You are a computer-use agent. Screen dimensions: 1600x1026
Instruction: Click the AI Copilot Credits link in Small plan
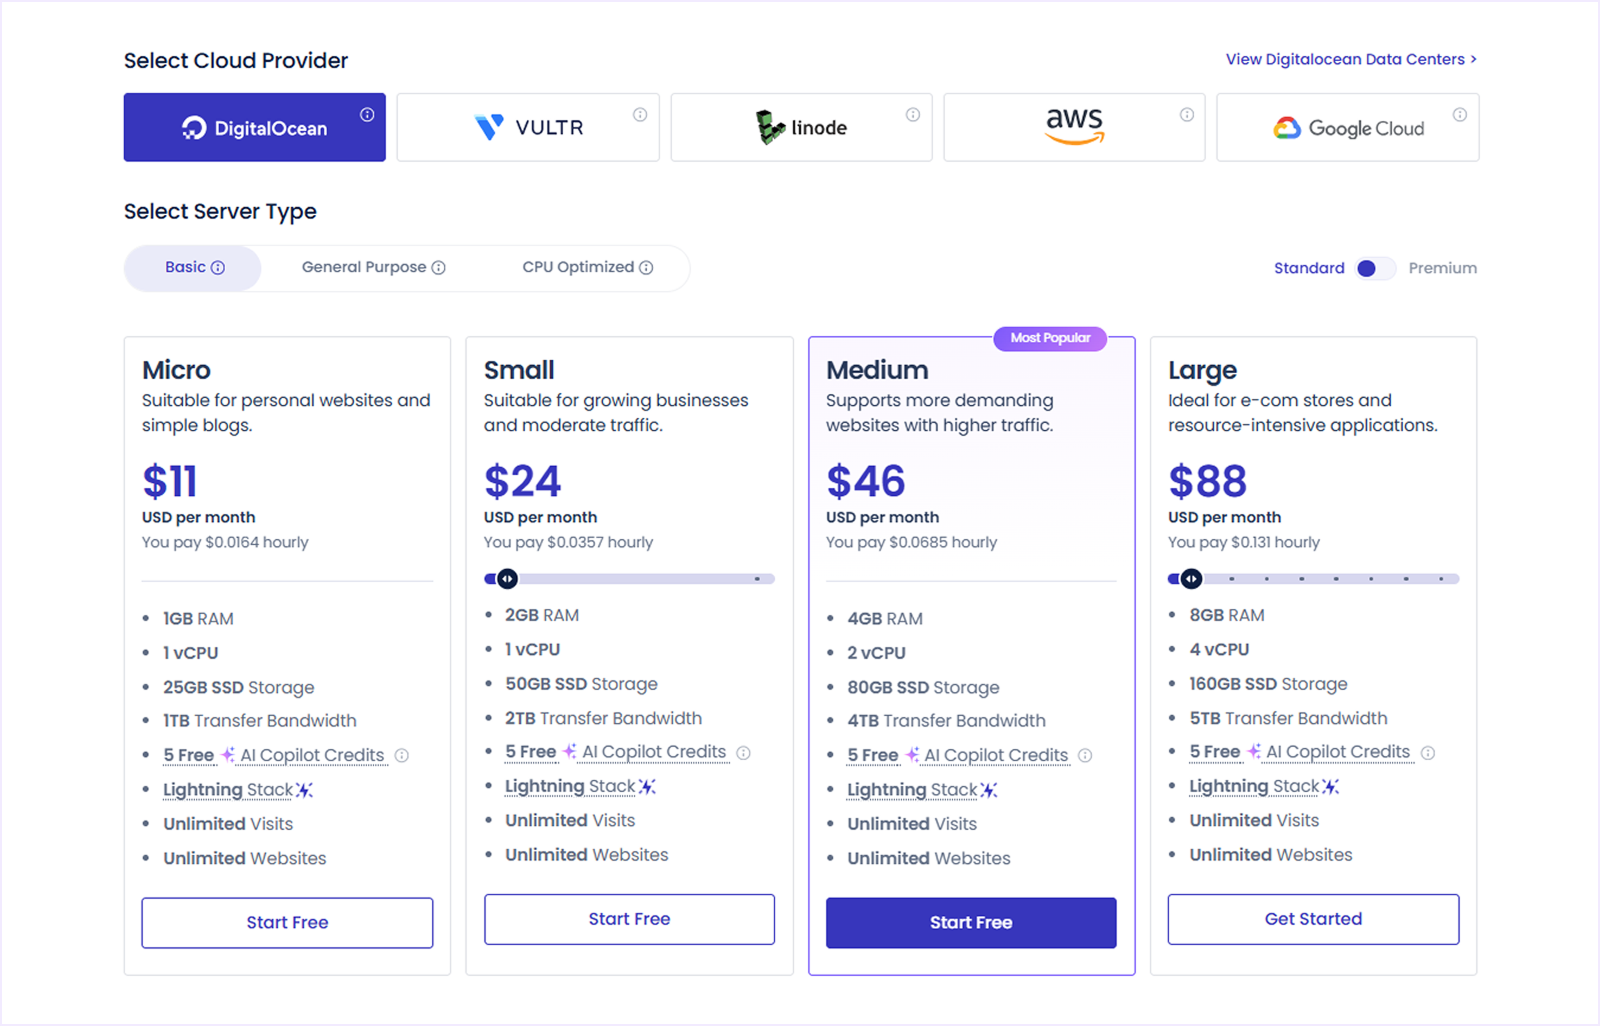click(654, 751)
